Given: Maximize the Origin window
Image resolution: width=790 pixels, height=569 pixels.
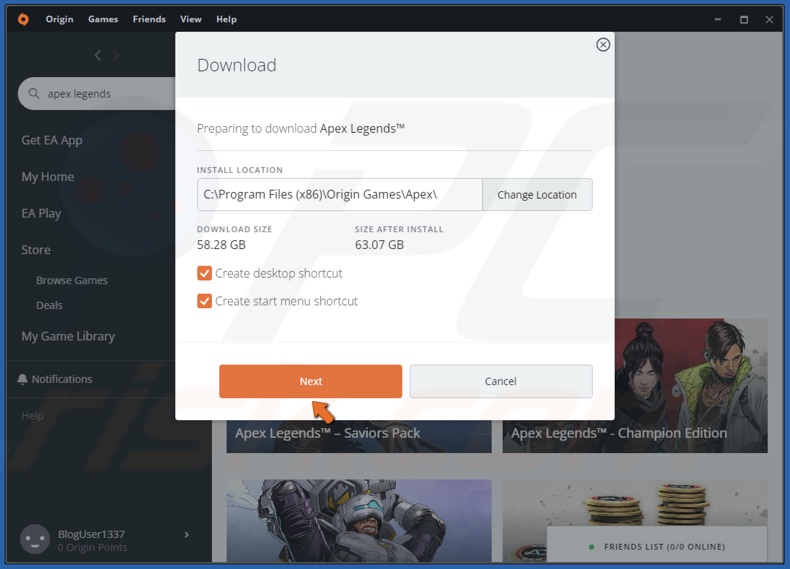Looking at the screenshot, I should [743, 19].
